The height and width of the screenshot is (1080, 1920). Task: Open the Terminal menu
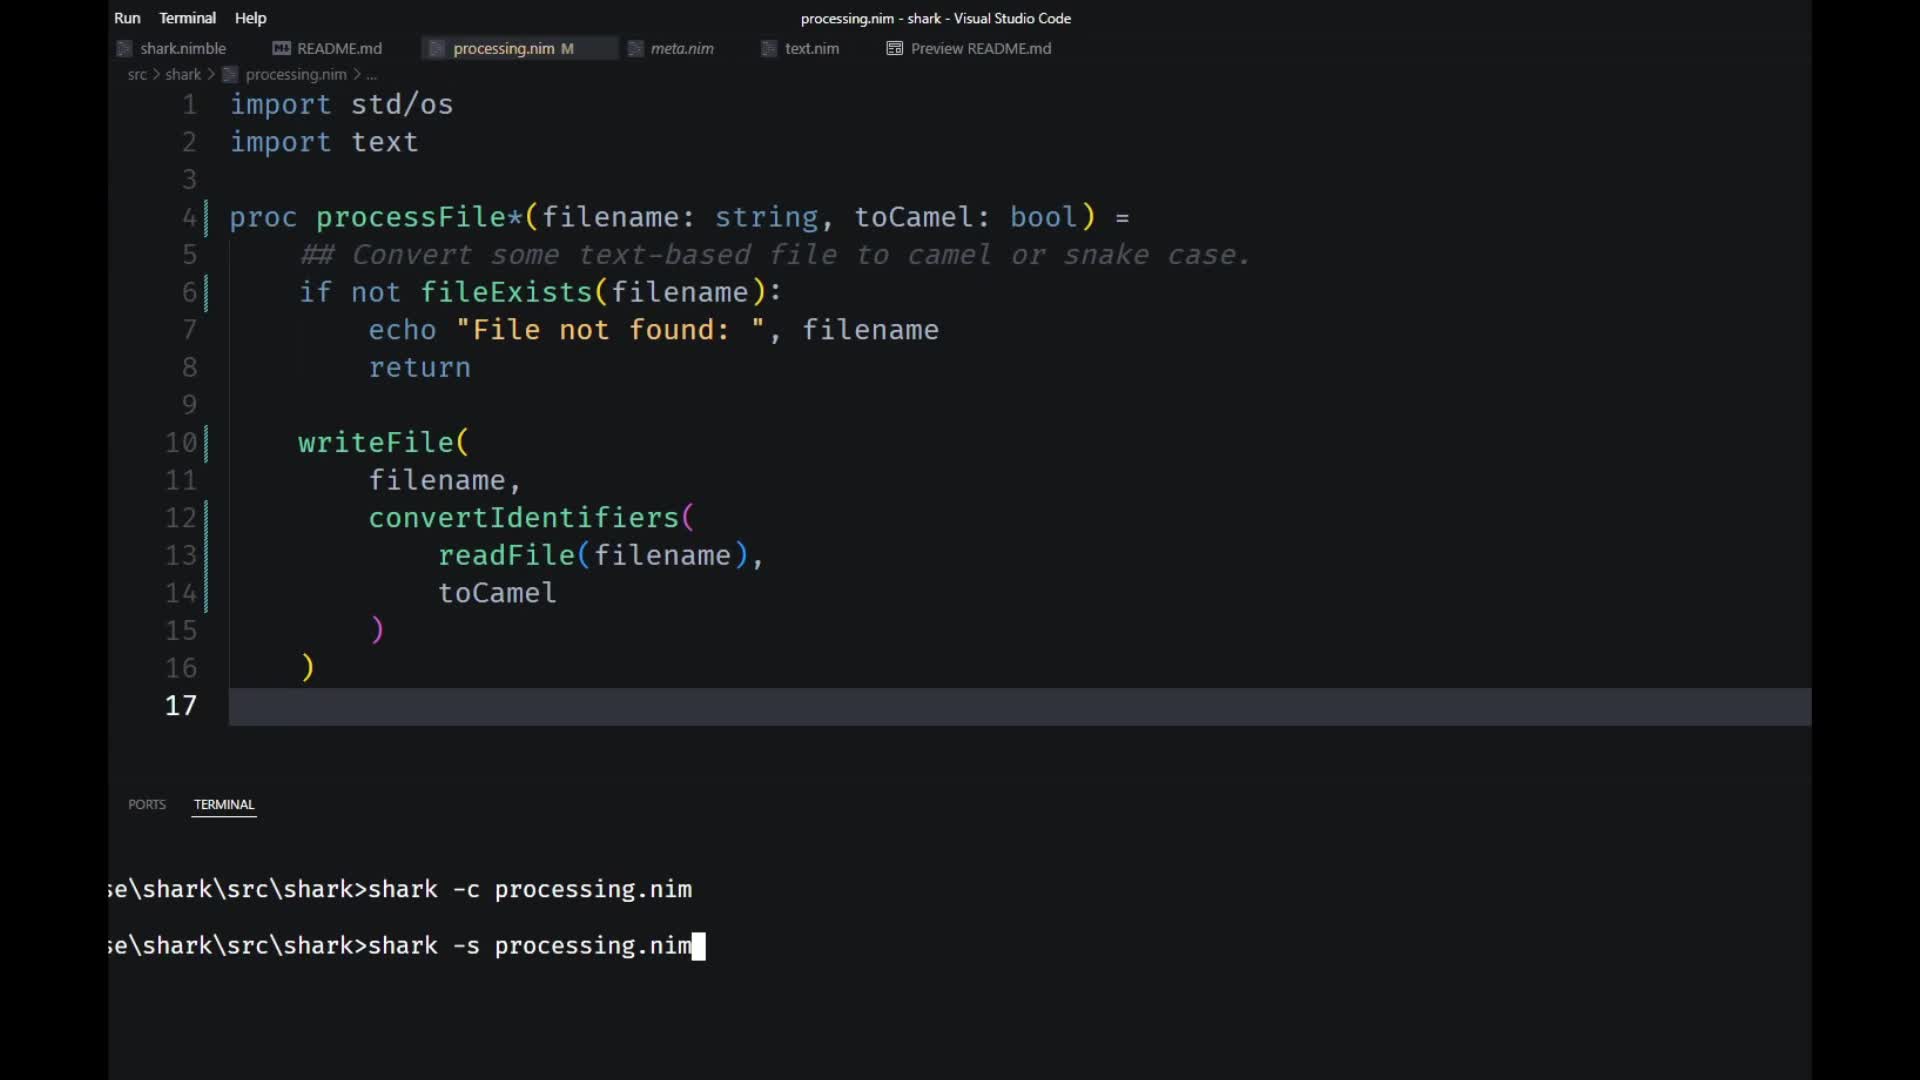tap(187, 18)
